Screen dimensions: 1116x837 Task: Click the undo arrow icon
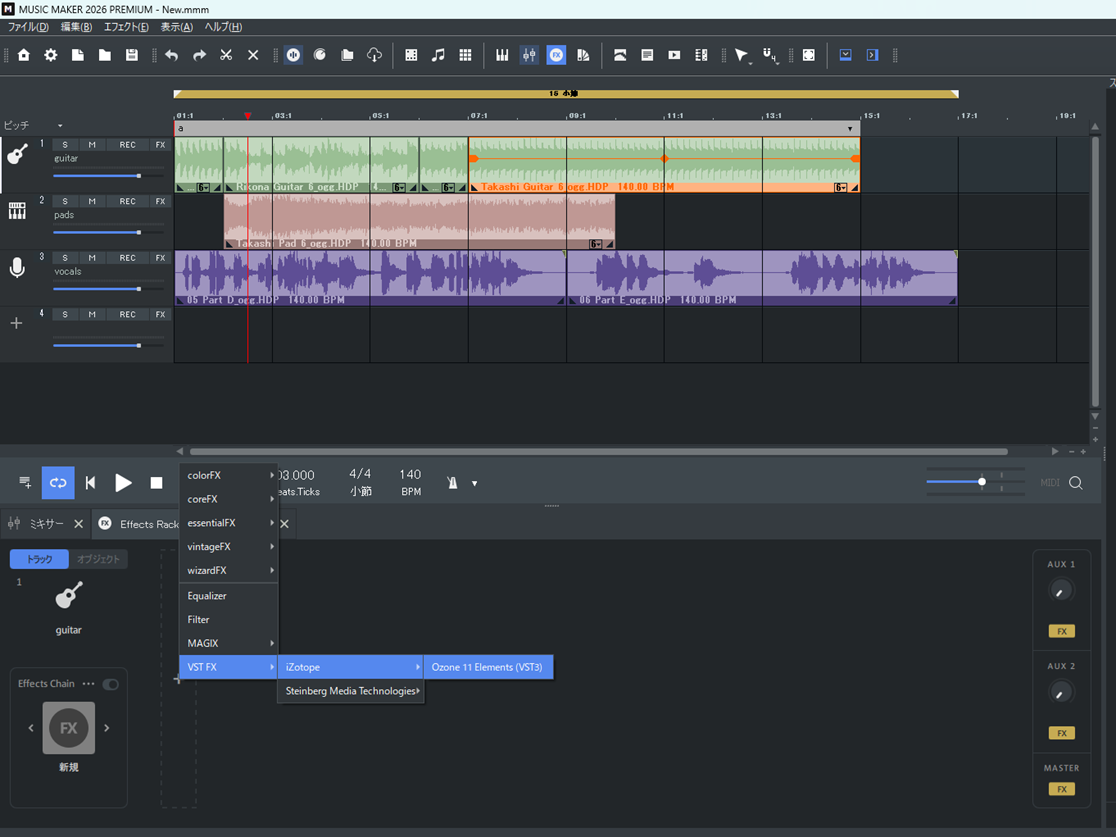tap(172, 56)
